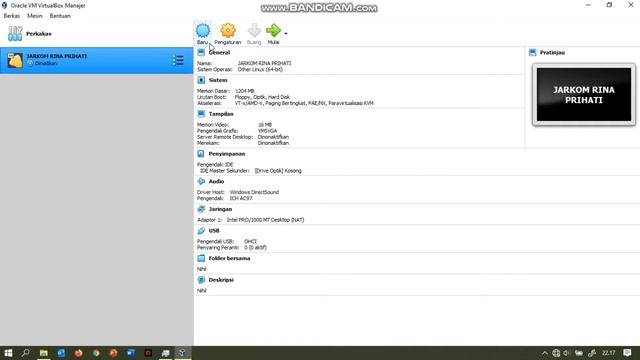
Task: Click Windows DirectSound host driver value
Action: tap(254, 192)
